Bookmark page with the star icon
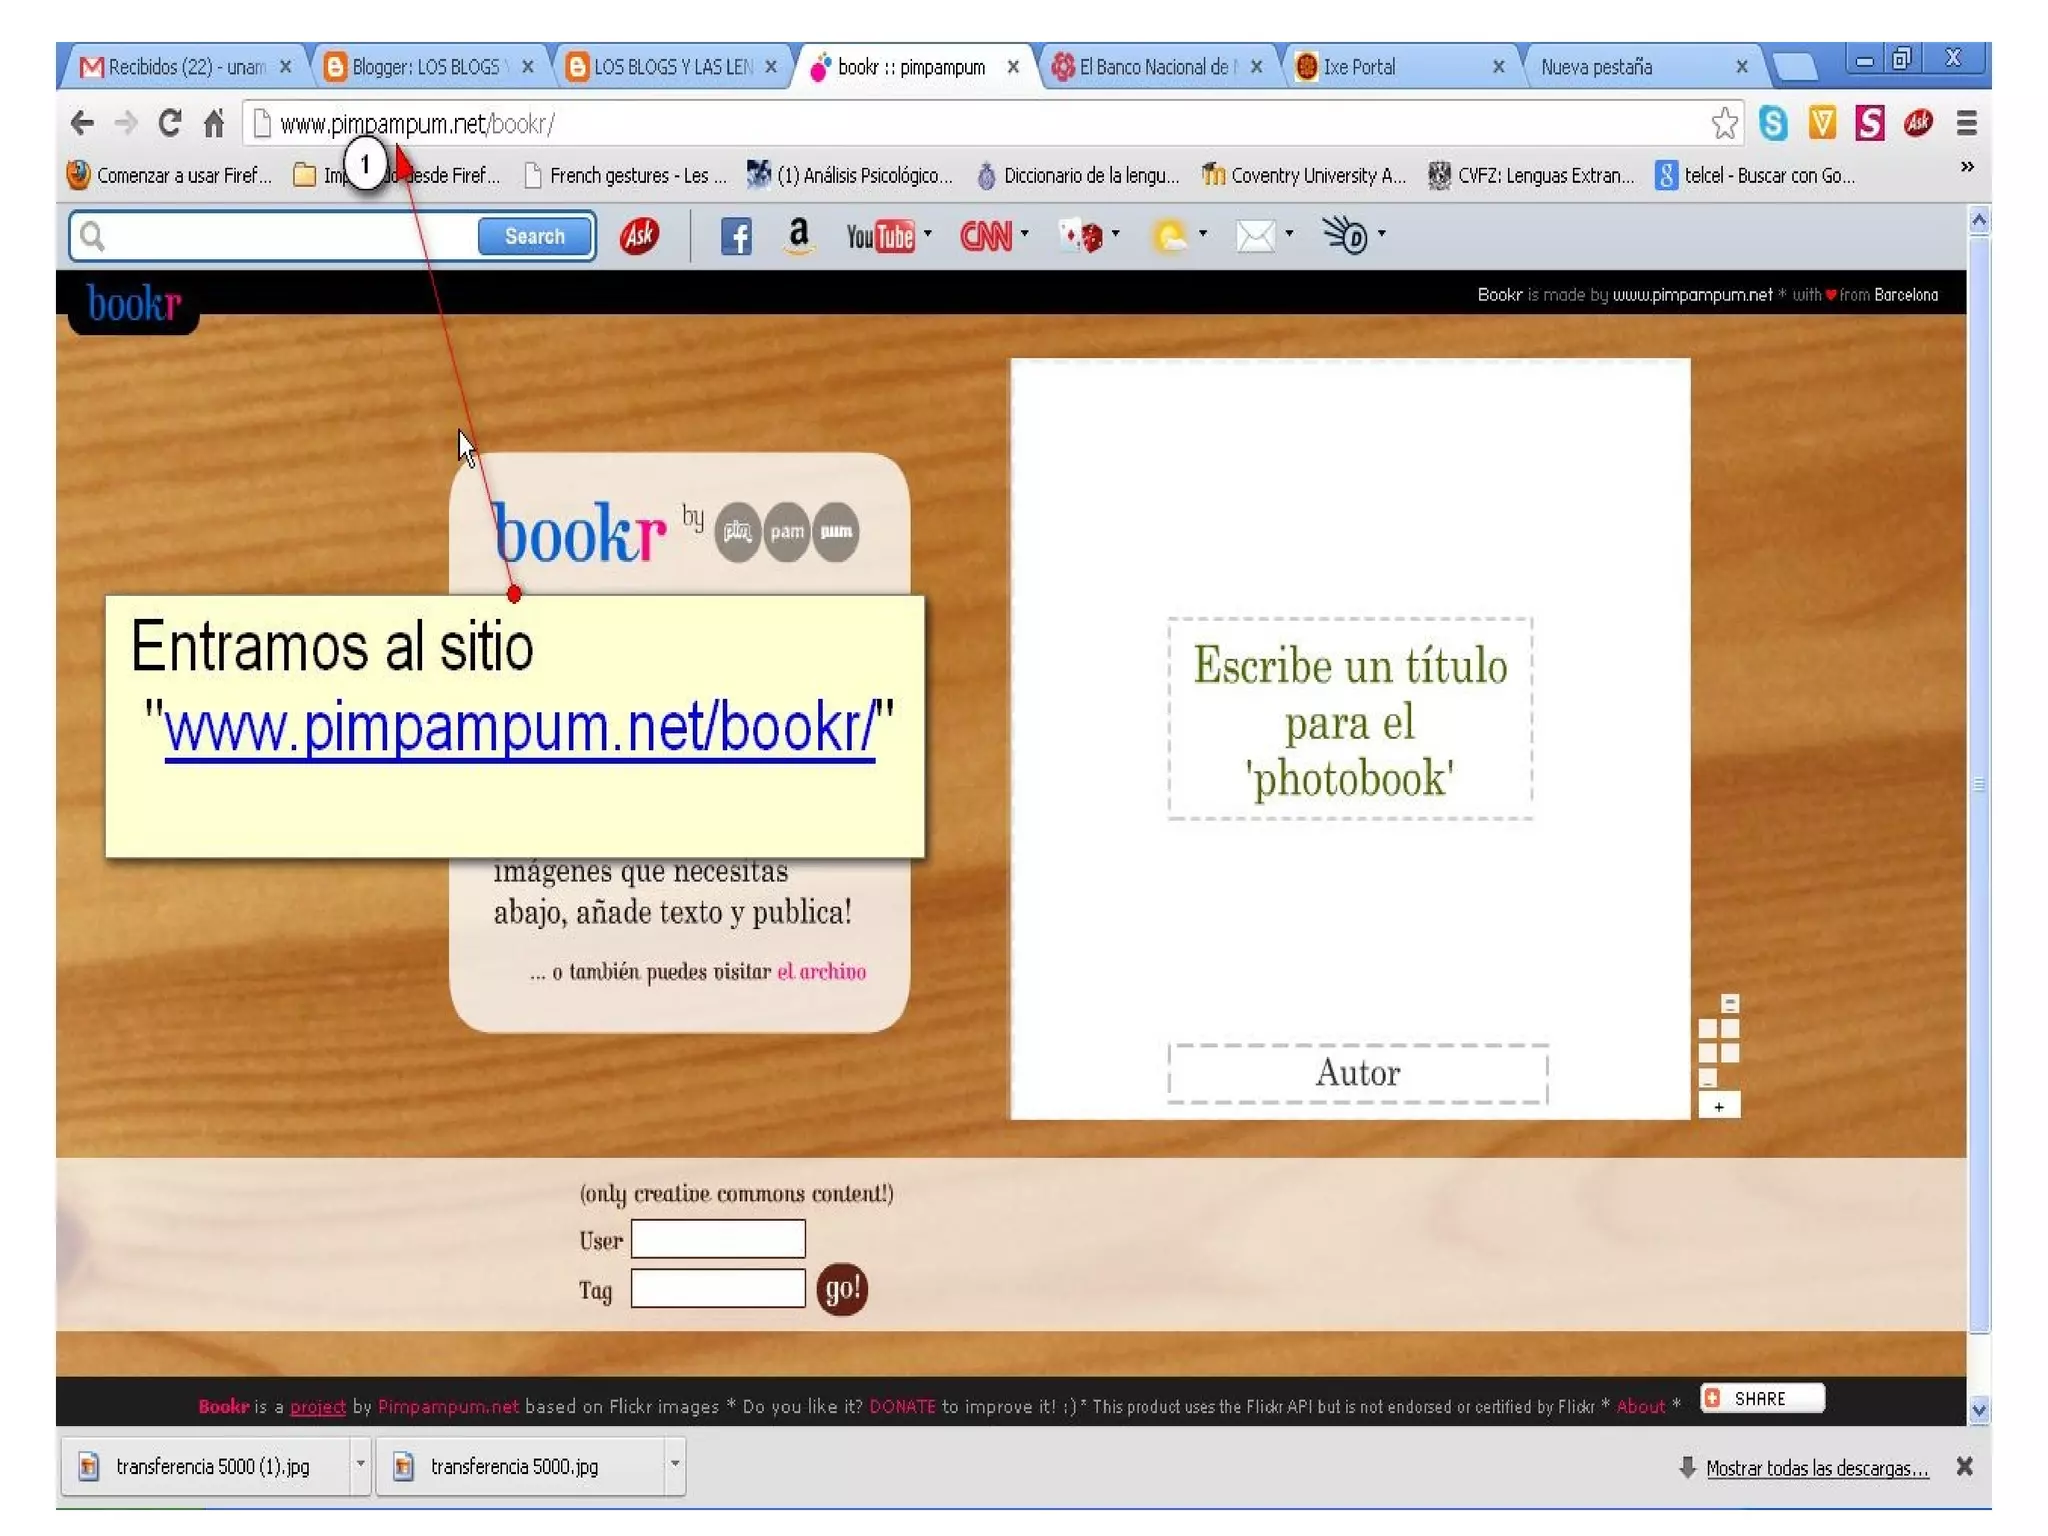 point(1723,123)
